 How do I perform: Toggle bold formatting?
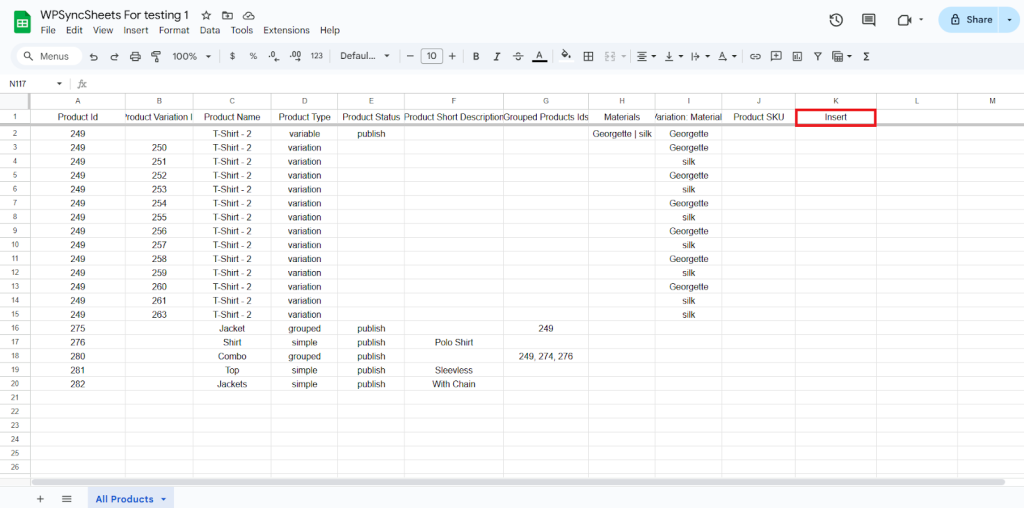[476, 57]
